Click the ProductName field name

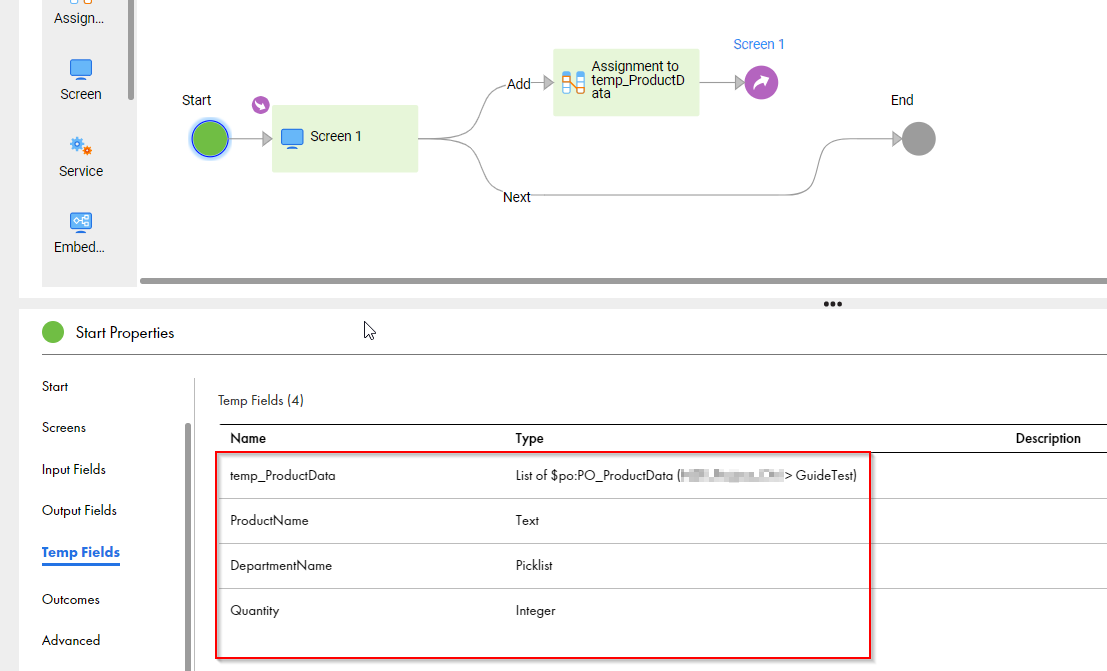coord(269,521)
